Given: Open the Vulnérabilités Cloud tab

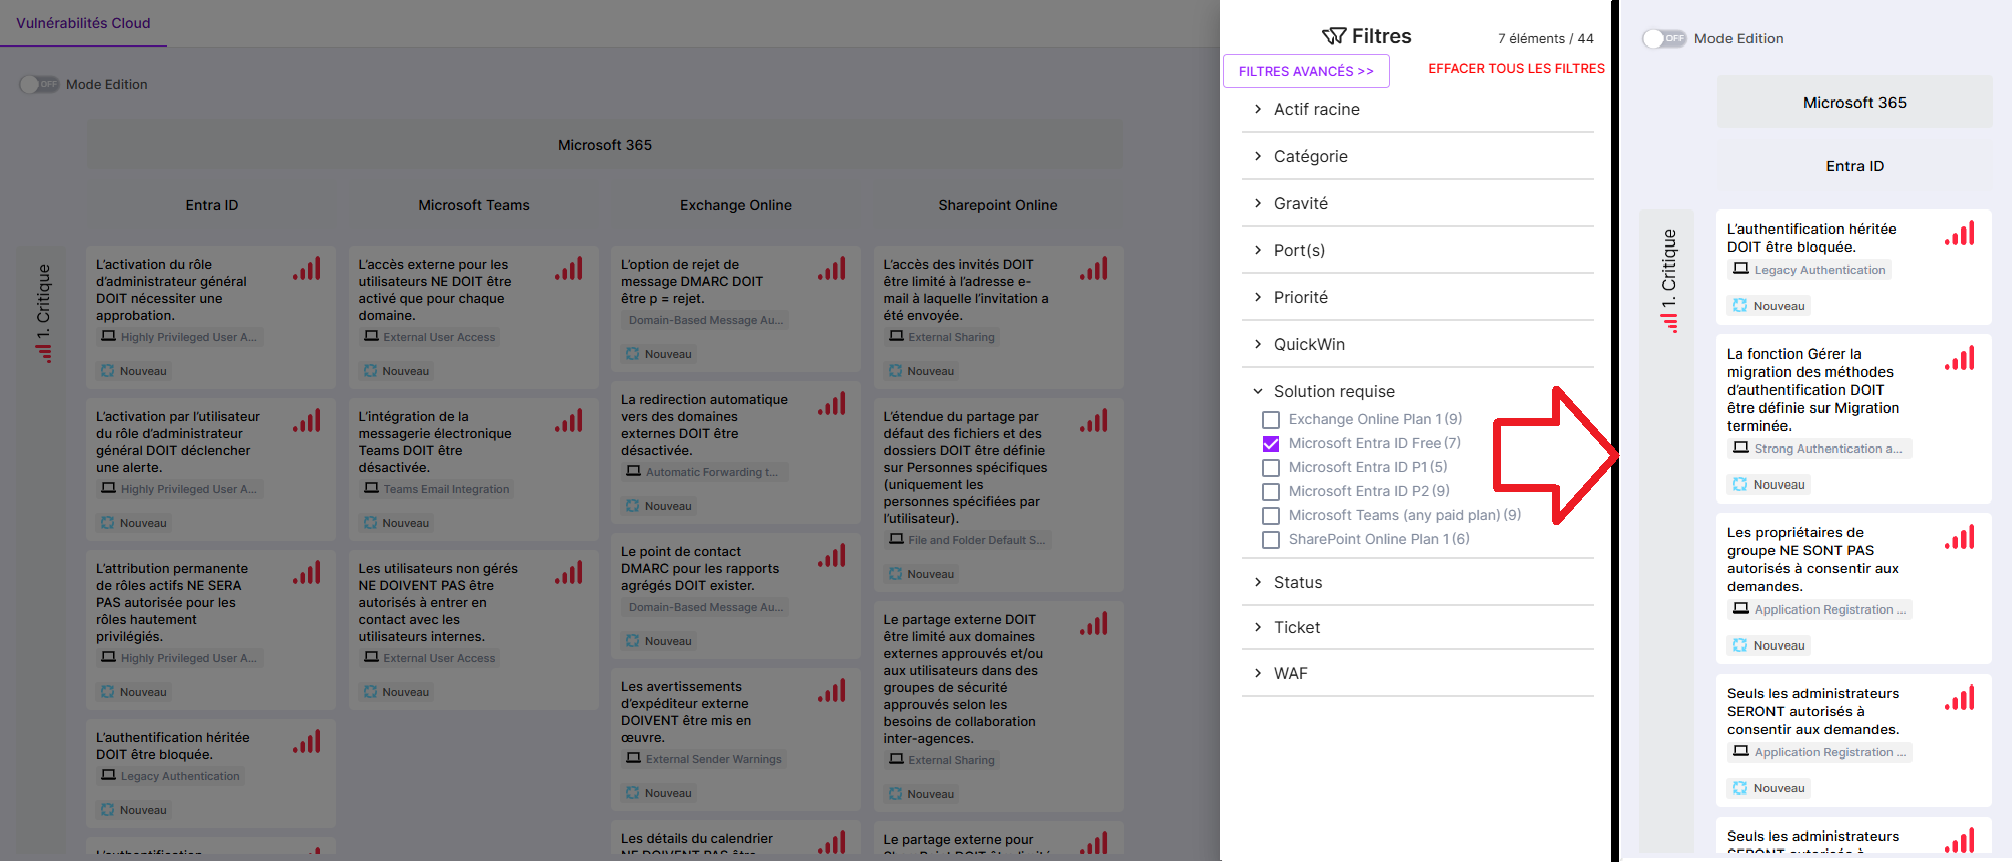Looking at the screenshot, I should 83,23.
